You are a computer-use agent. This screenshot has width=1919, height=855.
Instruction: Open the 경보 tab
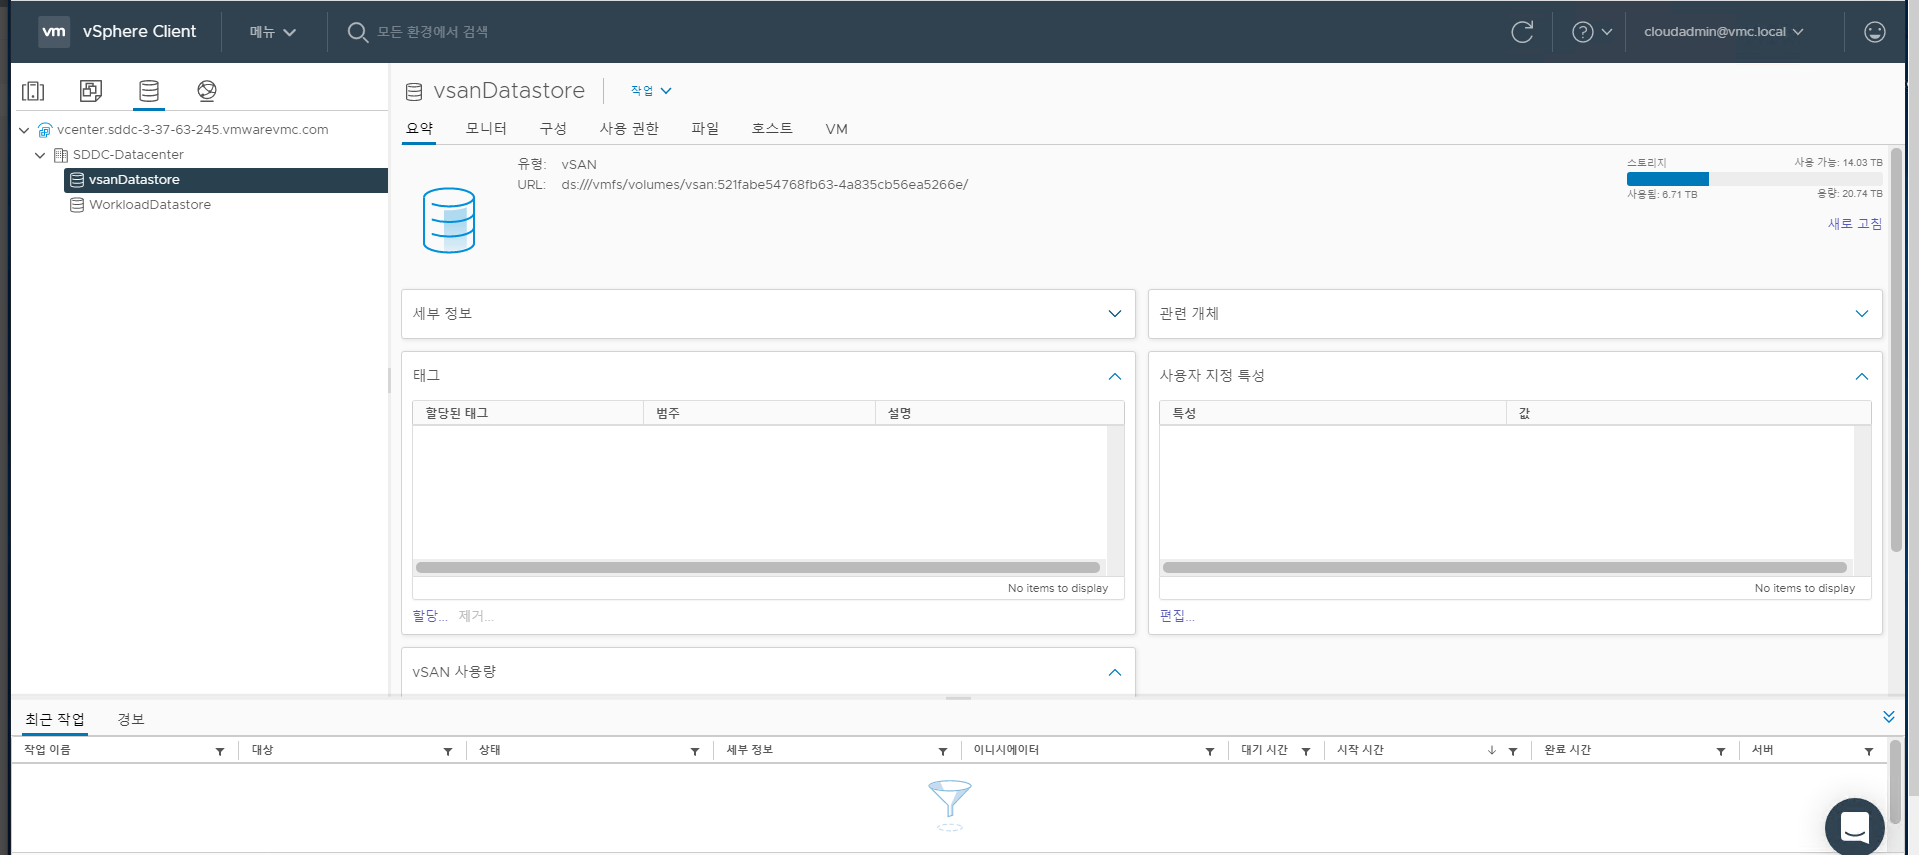(131, 720)
